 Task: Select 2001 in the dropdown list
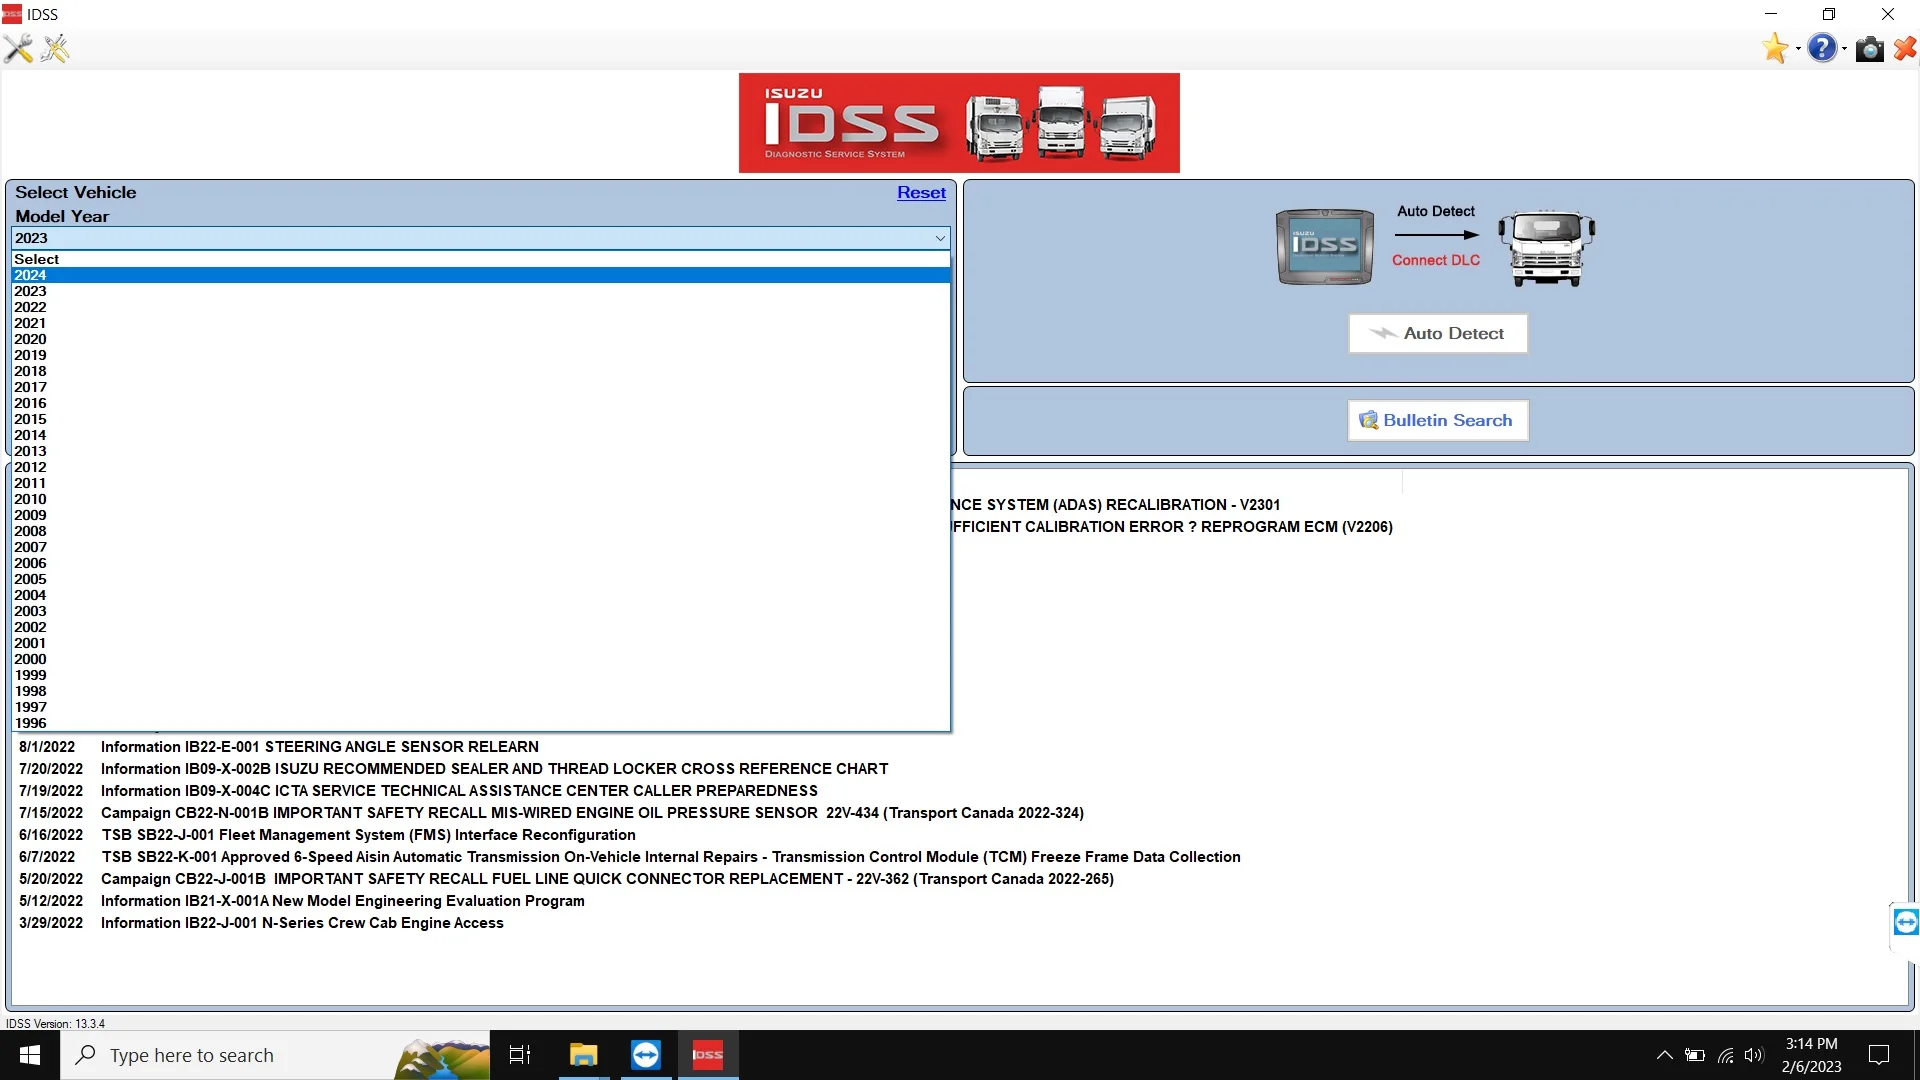point(480,643)
